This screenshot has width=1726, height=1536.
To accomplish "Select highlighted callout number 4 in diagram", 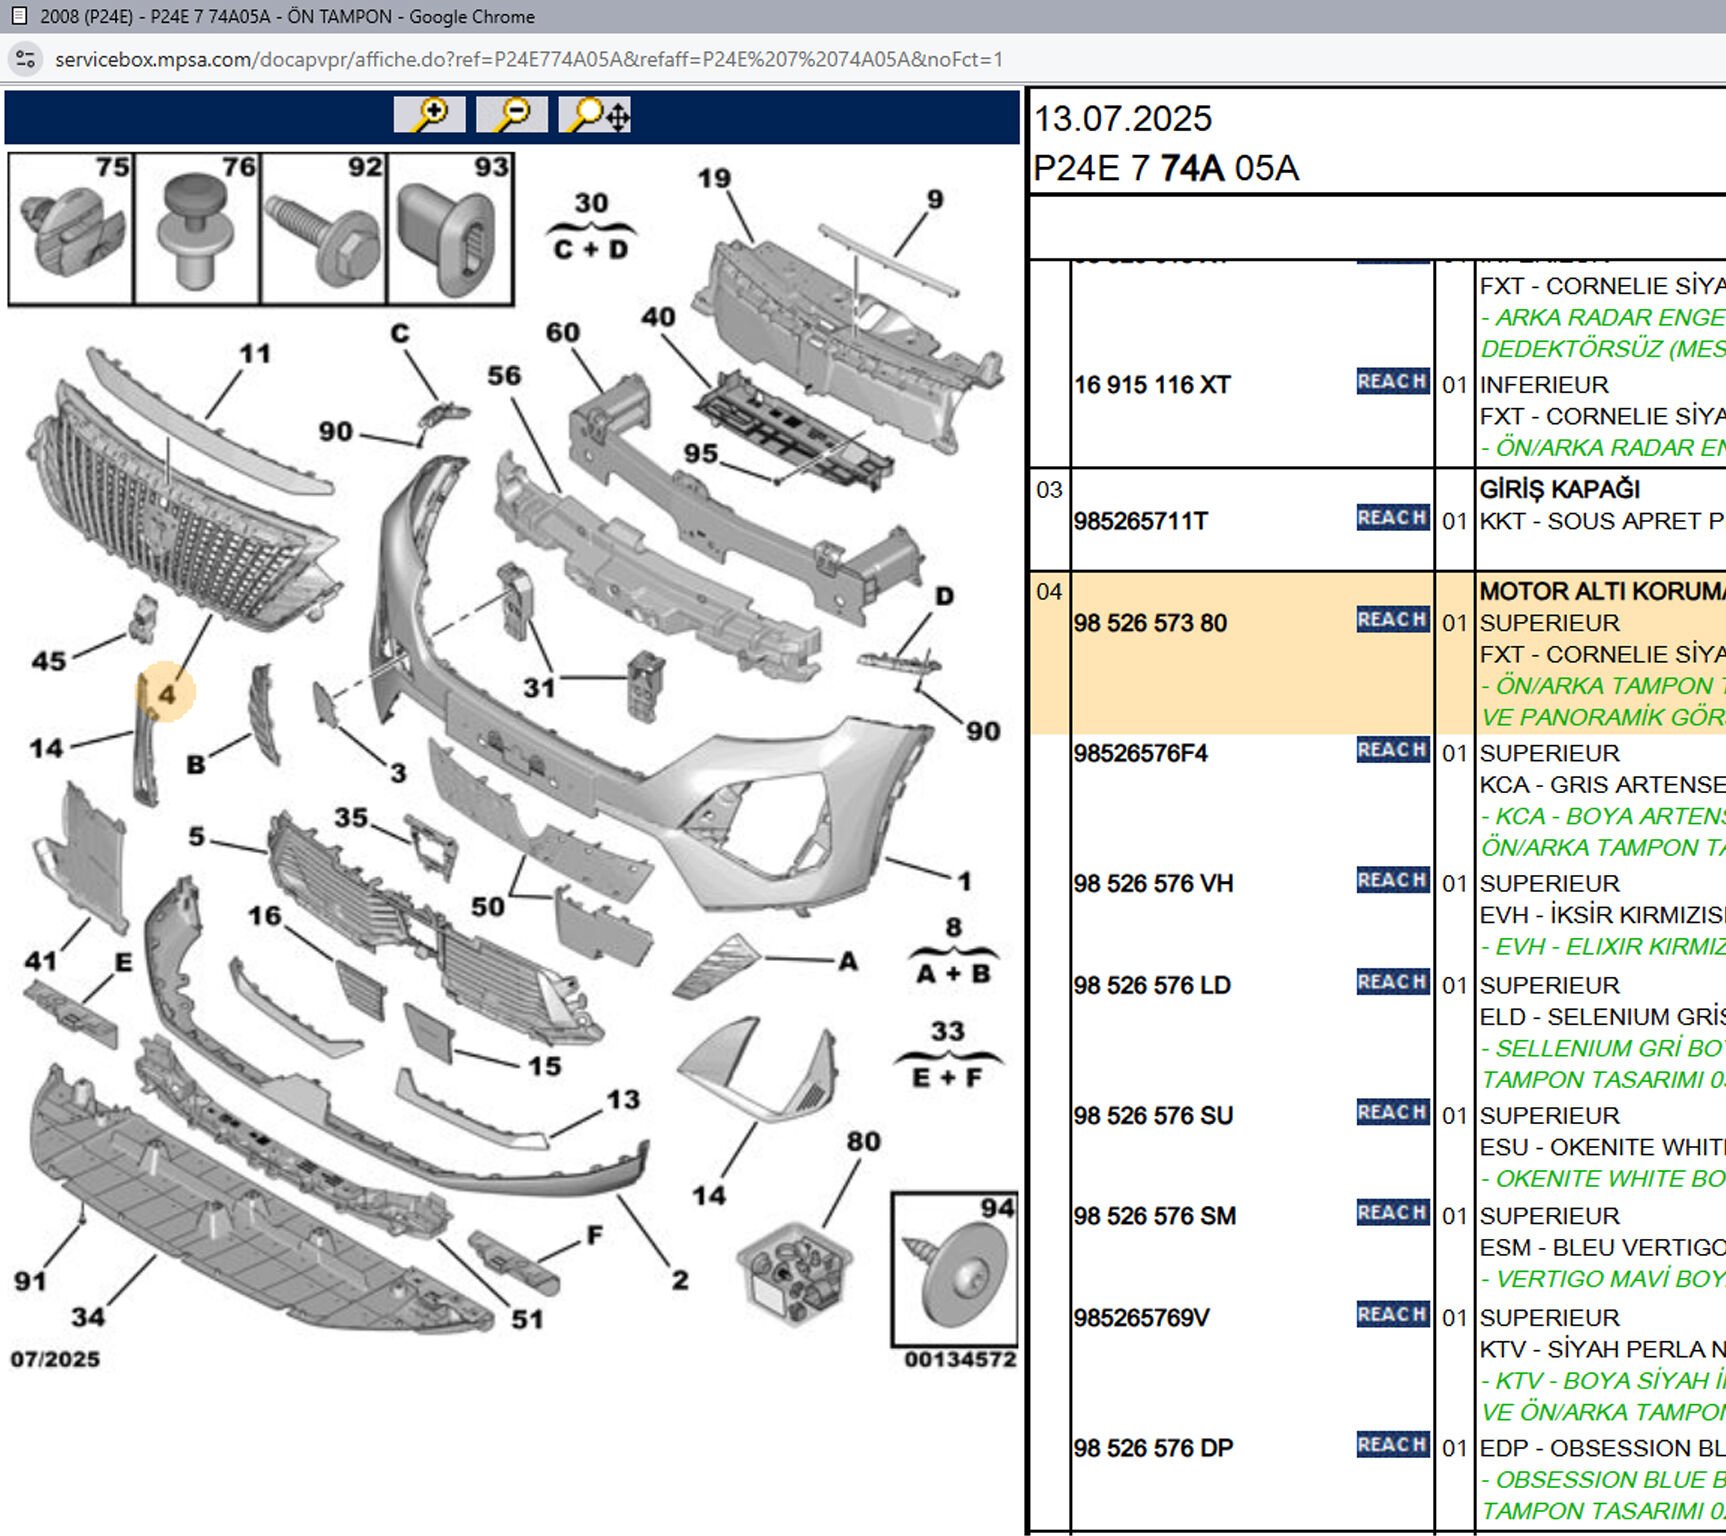I will [x=167, y=692].
